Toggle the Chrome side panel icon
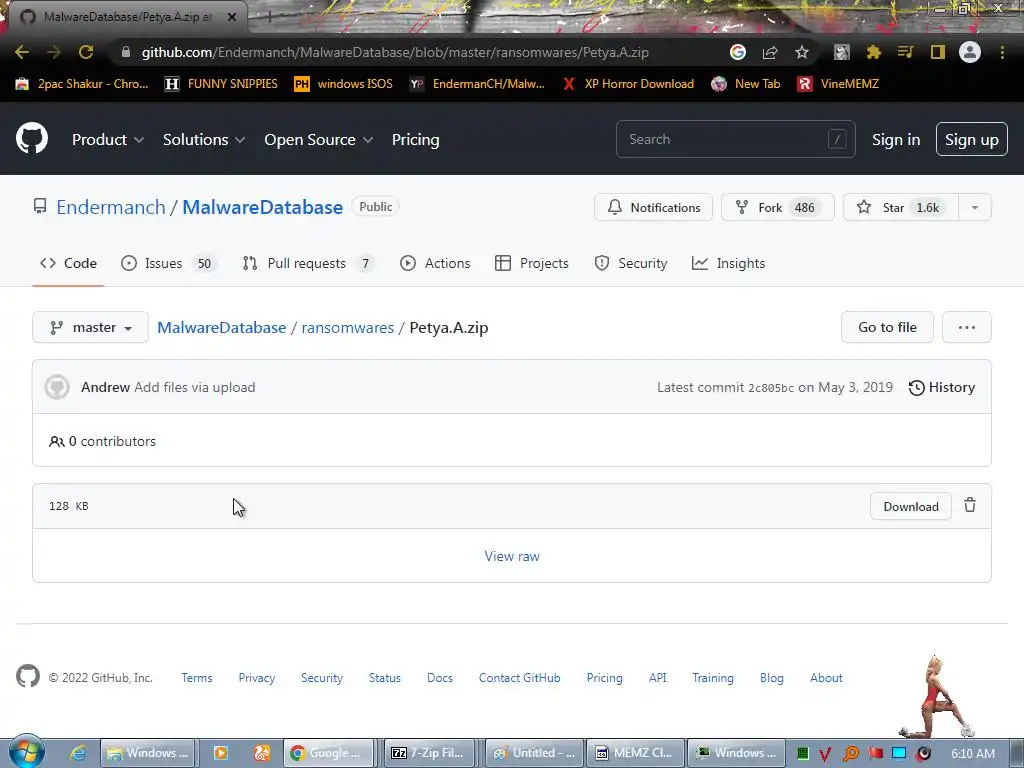This screenshot has height=768, width=1024. (x=938, y=52)
